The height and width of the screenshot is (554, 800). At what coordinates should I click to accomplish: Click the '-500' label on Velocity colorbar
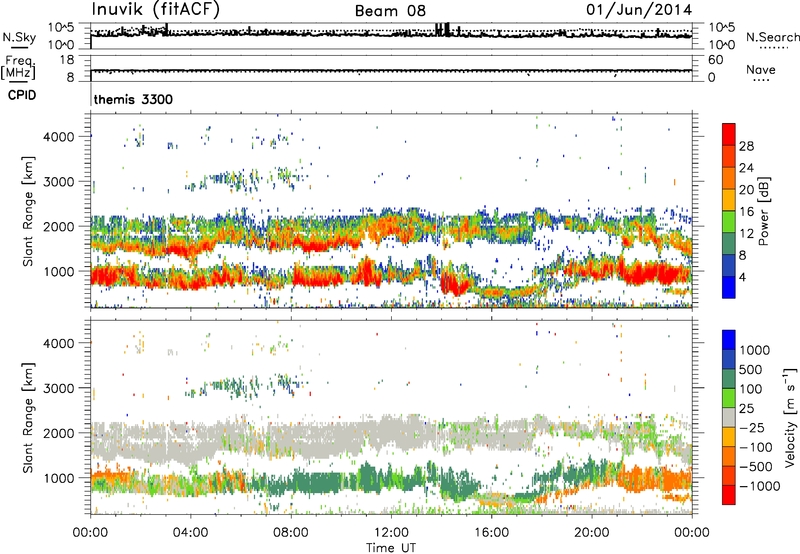[756, 467]
